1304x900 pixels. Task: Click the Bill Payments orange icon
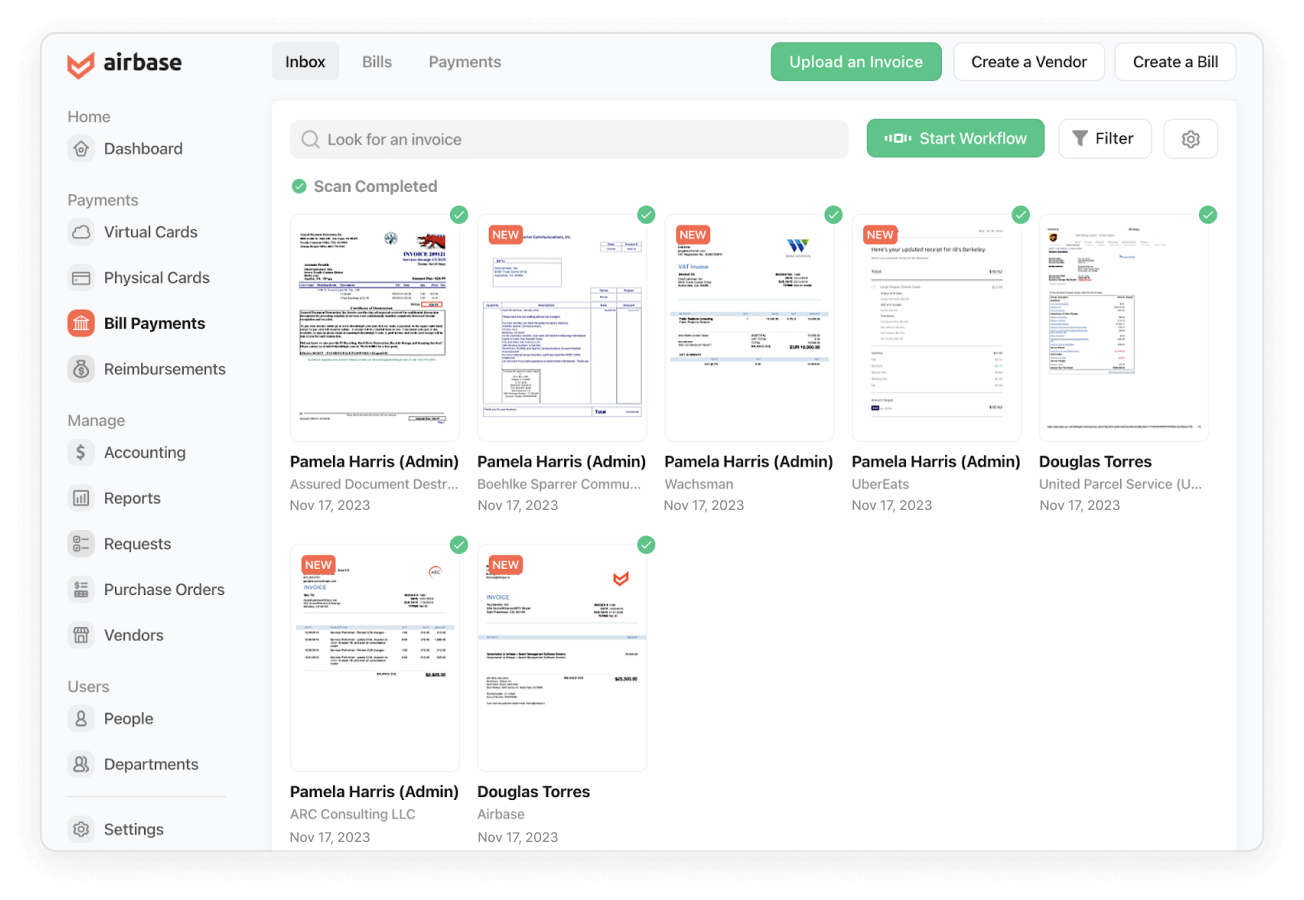[x=81, y=323]
